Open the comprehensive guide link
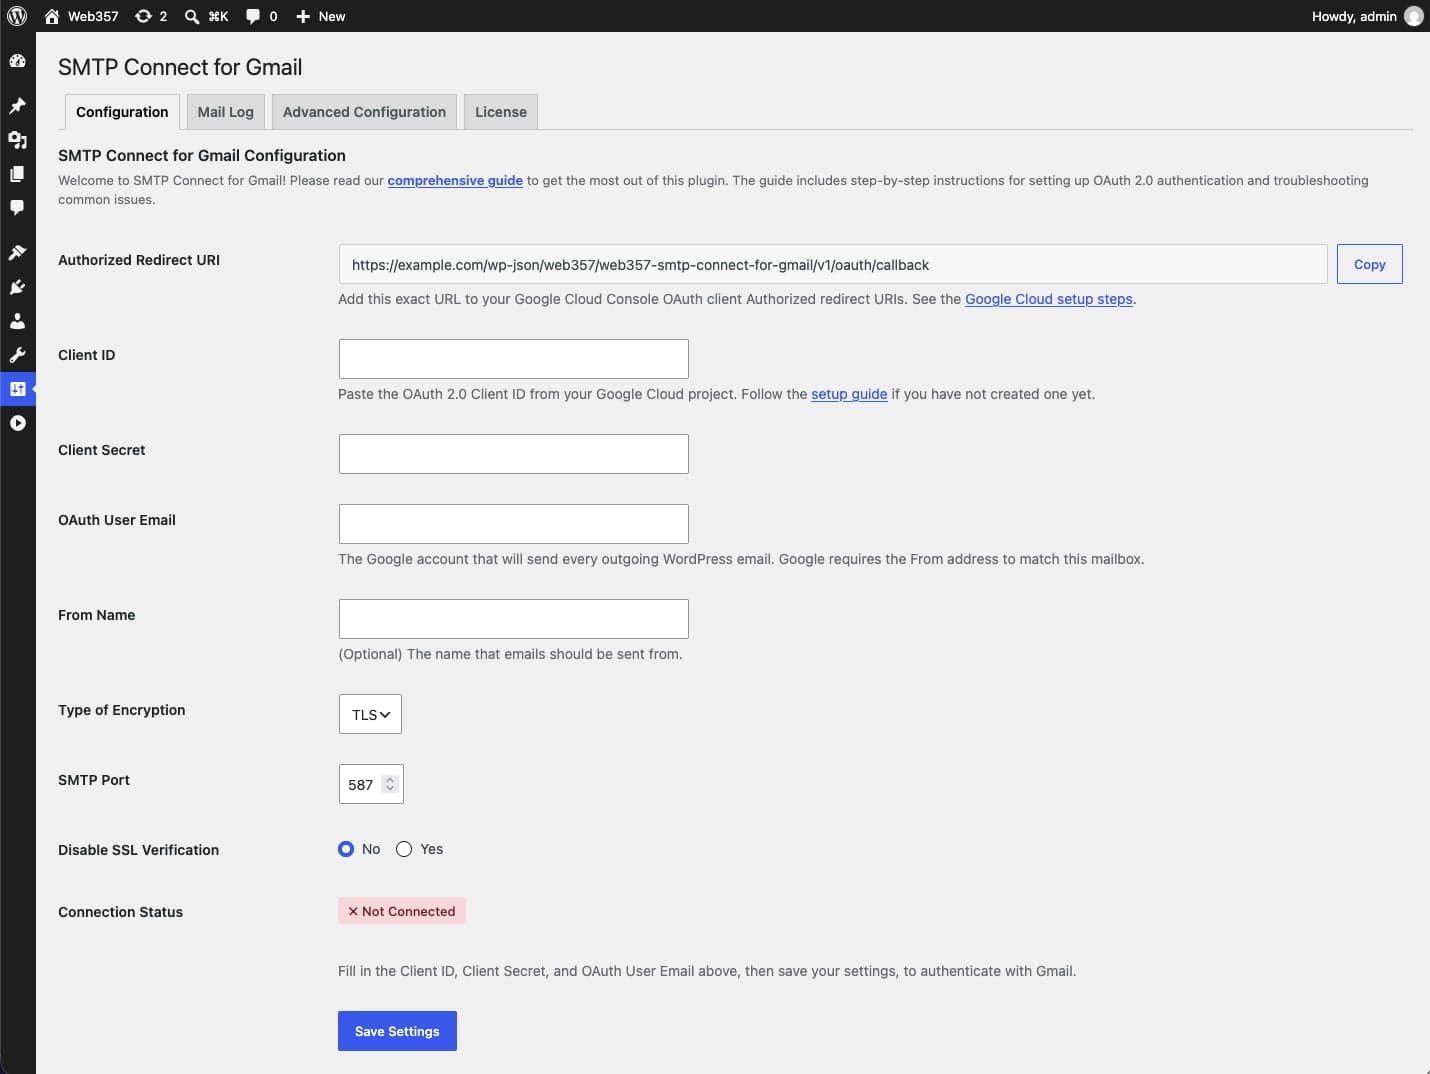1430x1074 pixels. [x=455, y=180]
